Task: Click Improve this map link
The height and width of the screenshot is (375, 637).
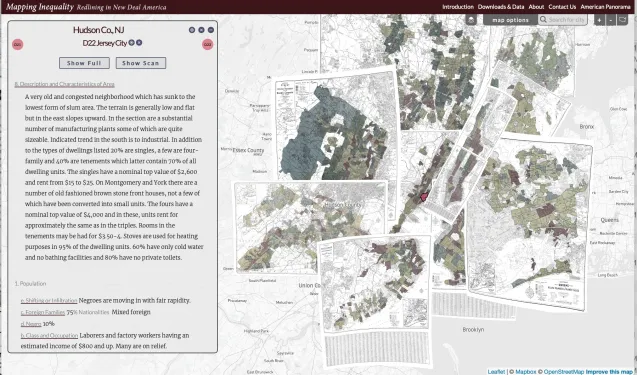Action: [x=609, y=371]
